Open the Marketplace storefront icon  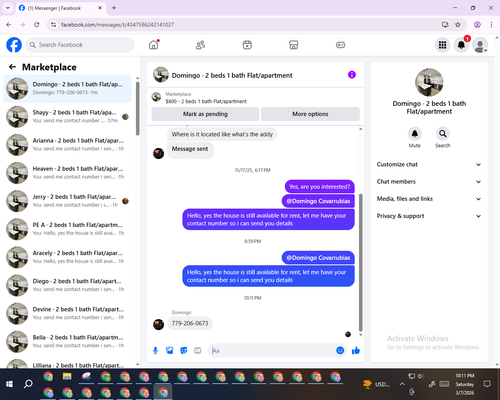294,45
